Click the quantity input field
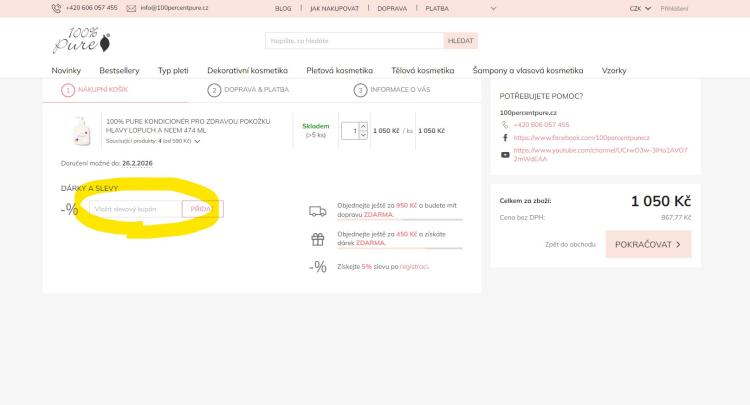 (x=350, y=131)
